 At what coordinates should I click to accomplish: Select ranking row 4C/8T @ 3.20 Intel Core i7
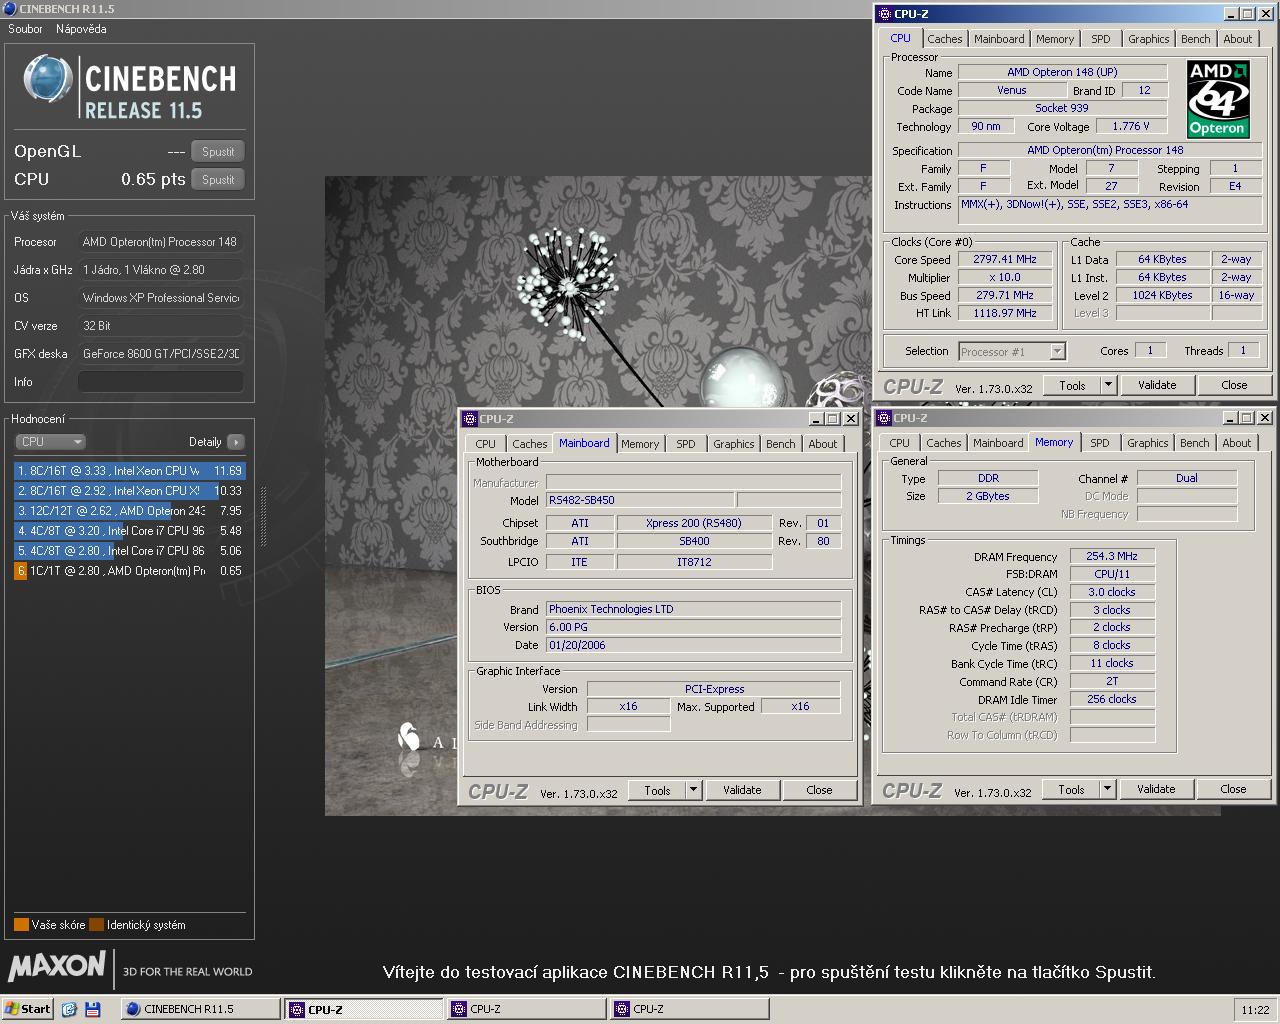pos(129,531)
